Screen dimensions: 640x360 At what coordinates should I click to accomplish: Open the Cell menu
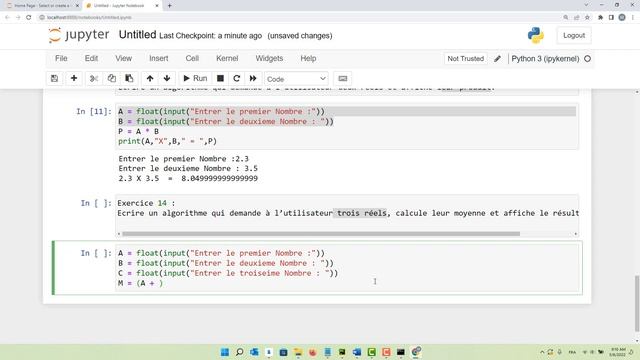point(192,58)
